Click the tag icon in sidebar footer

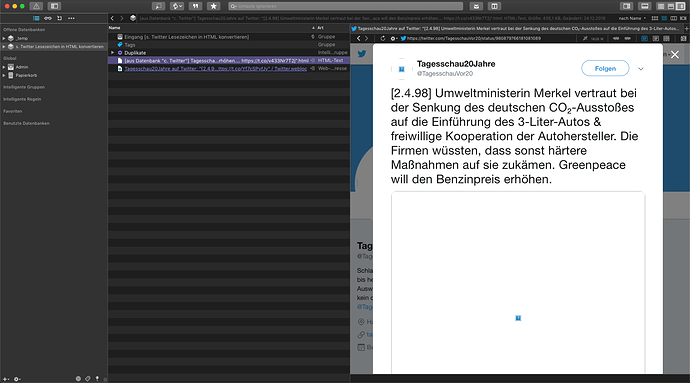[88, 379]
